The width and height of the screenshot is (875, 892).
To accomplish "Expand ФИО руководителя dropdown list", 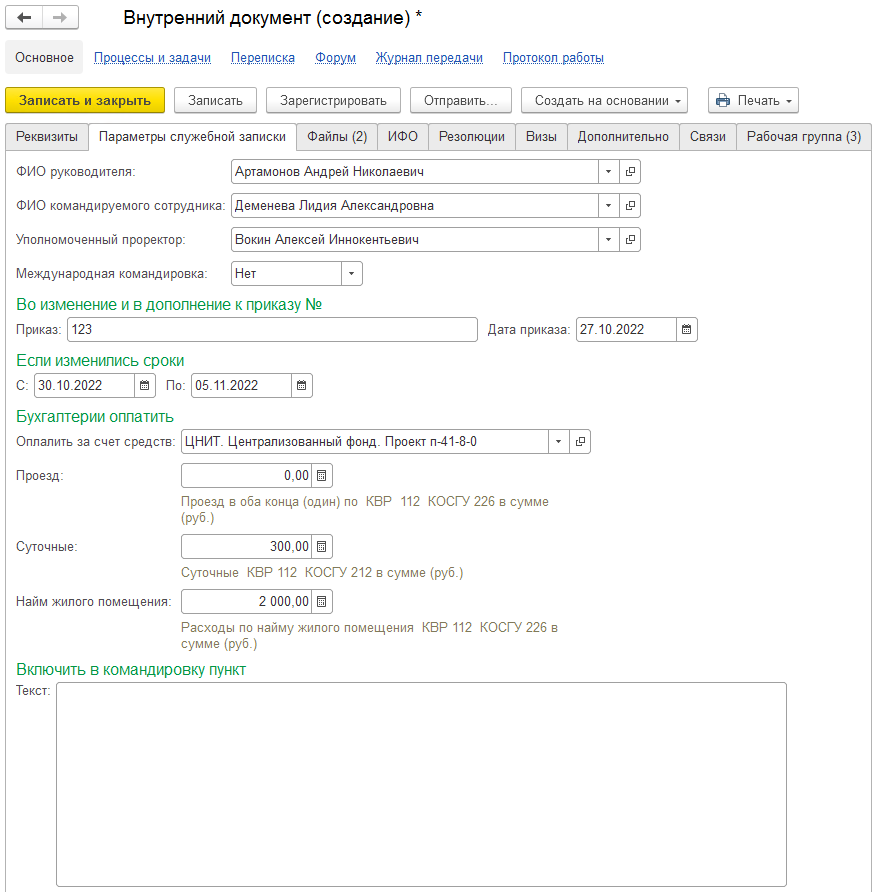I will click(x=608, y=171).
